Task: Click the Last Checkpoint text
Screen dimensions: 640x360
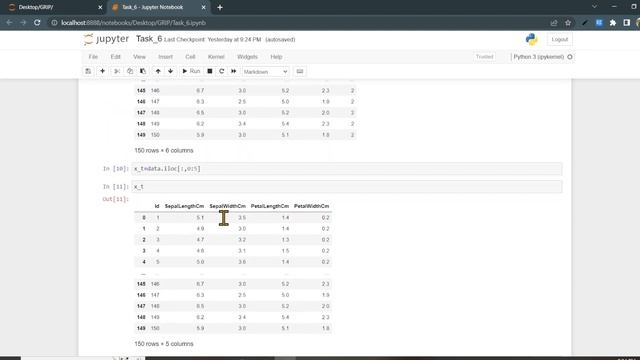Action: coord(212,40)
